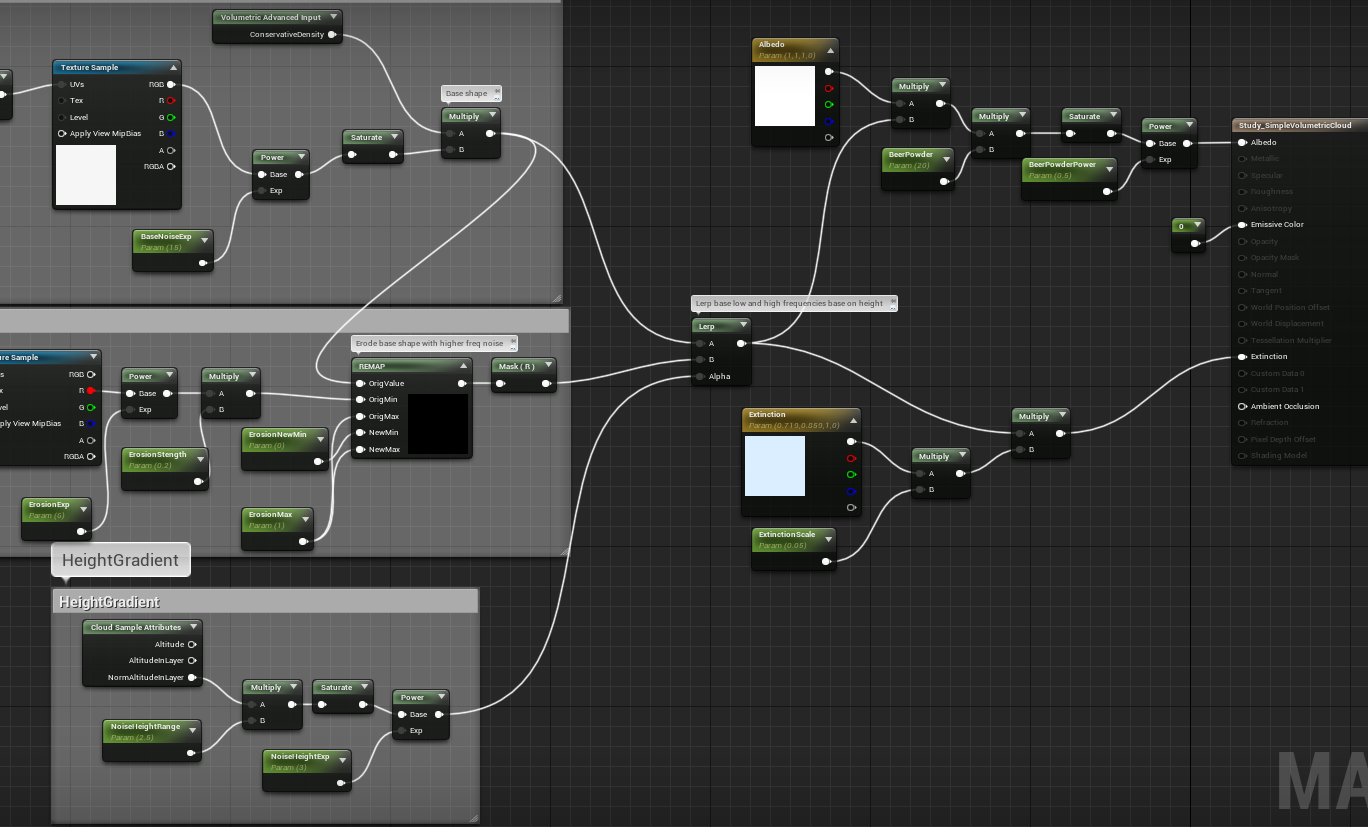Click the Lerp node Alpha input pin
Viewport: 1368px width, 827px height.
699,377
